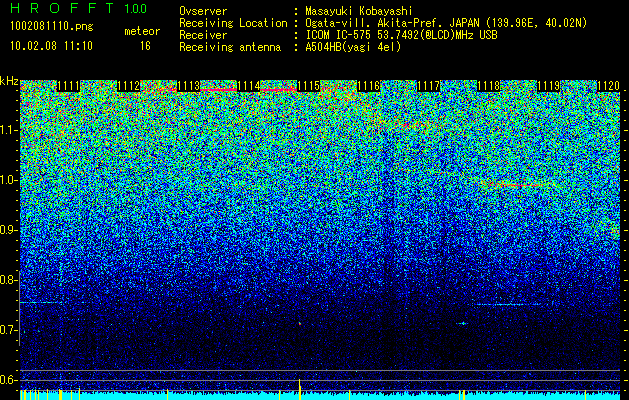
Task: Click the kHz axis unit label
Action: [x=9, y=81]
